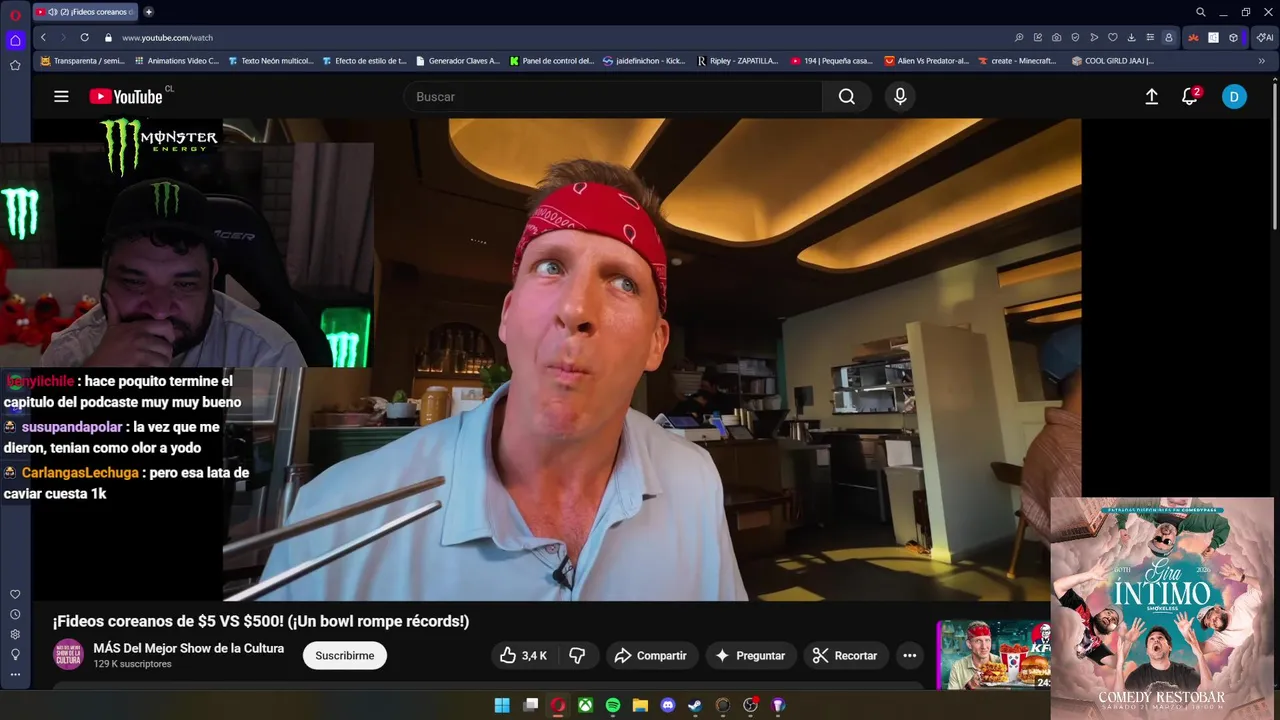Open the privacy protection shield icon
The image size is (1280, 720).
[1076, 37]
